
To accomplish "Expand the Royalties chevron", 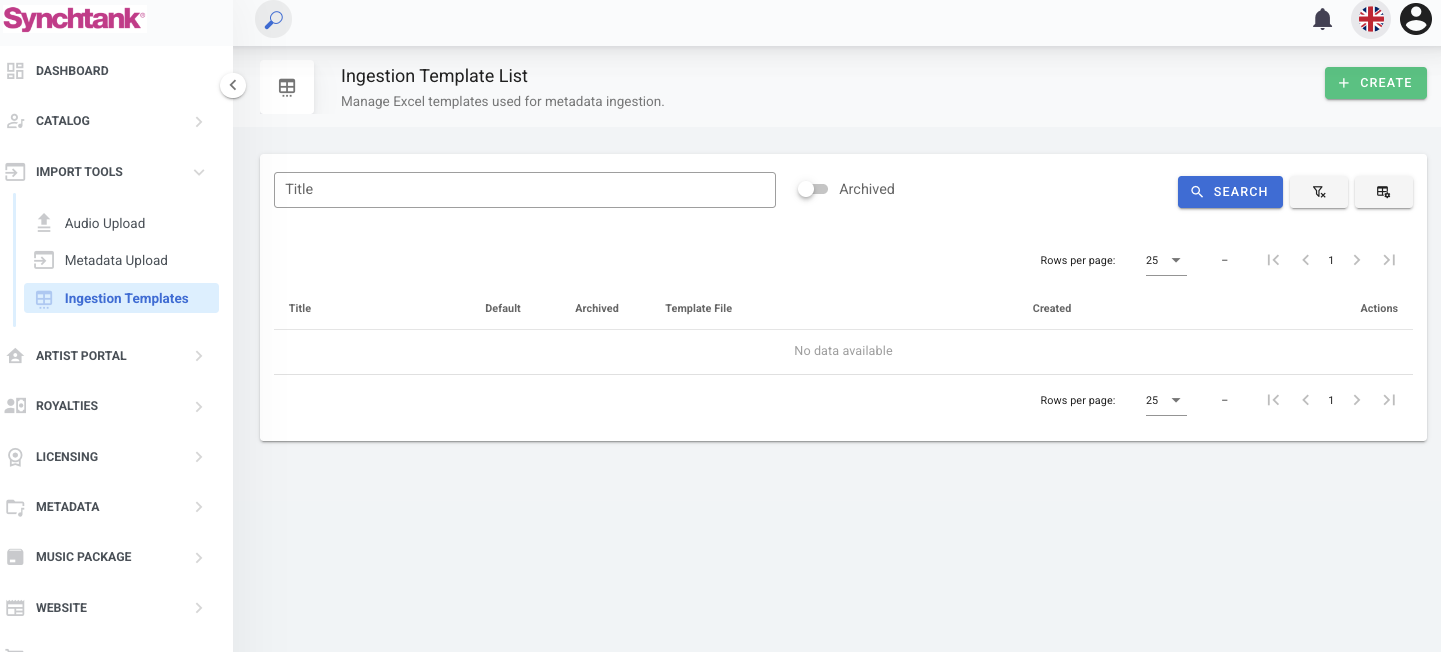I will [199, 407].
